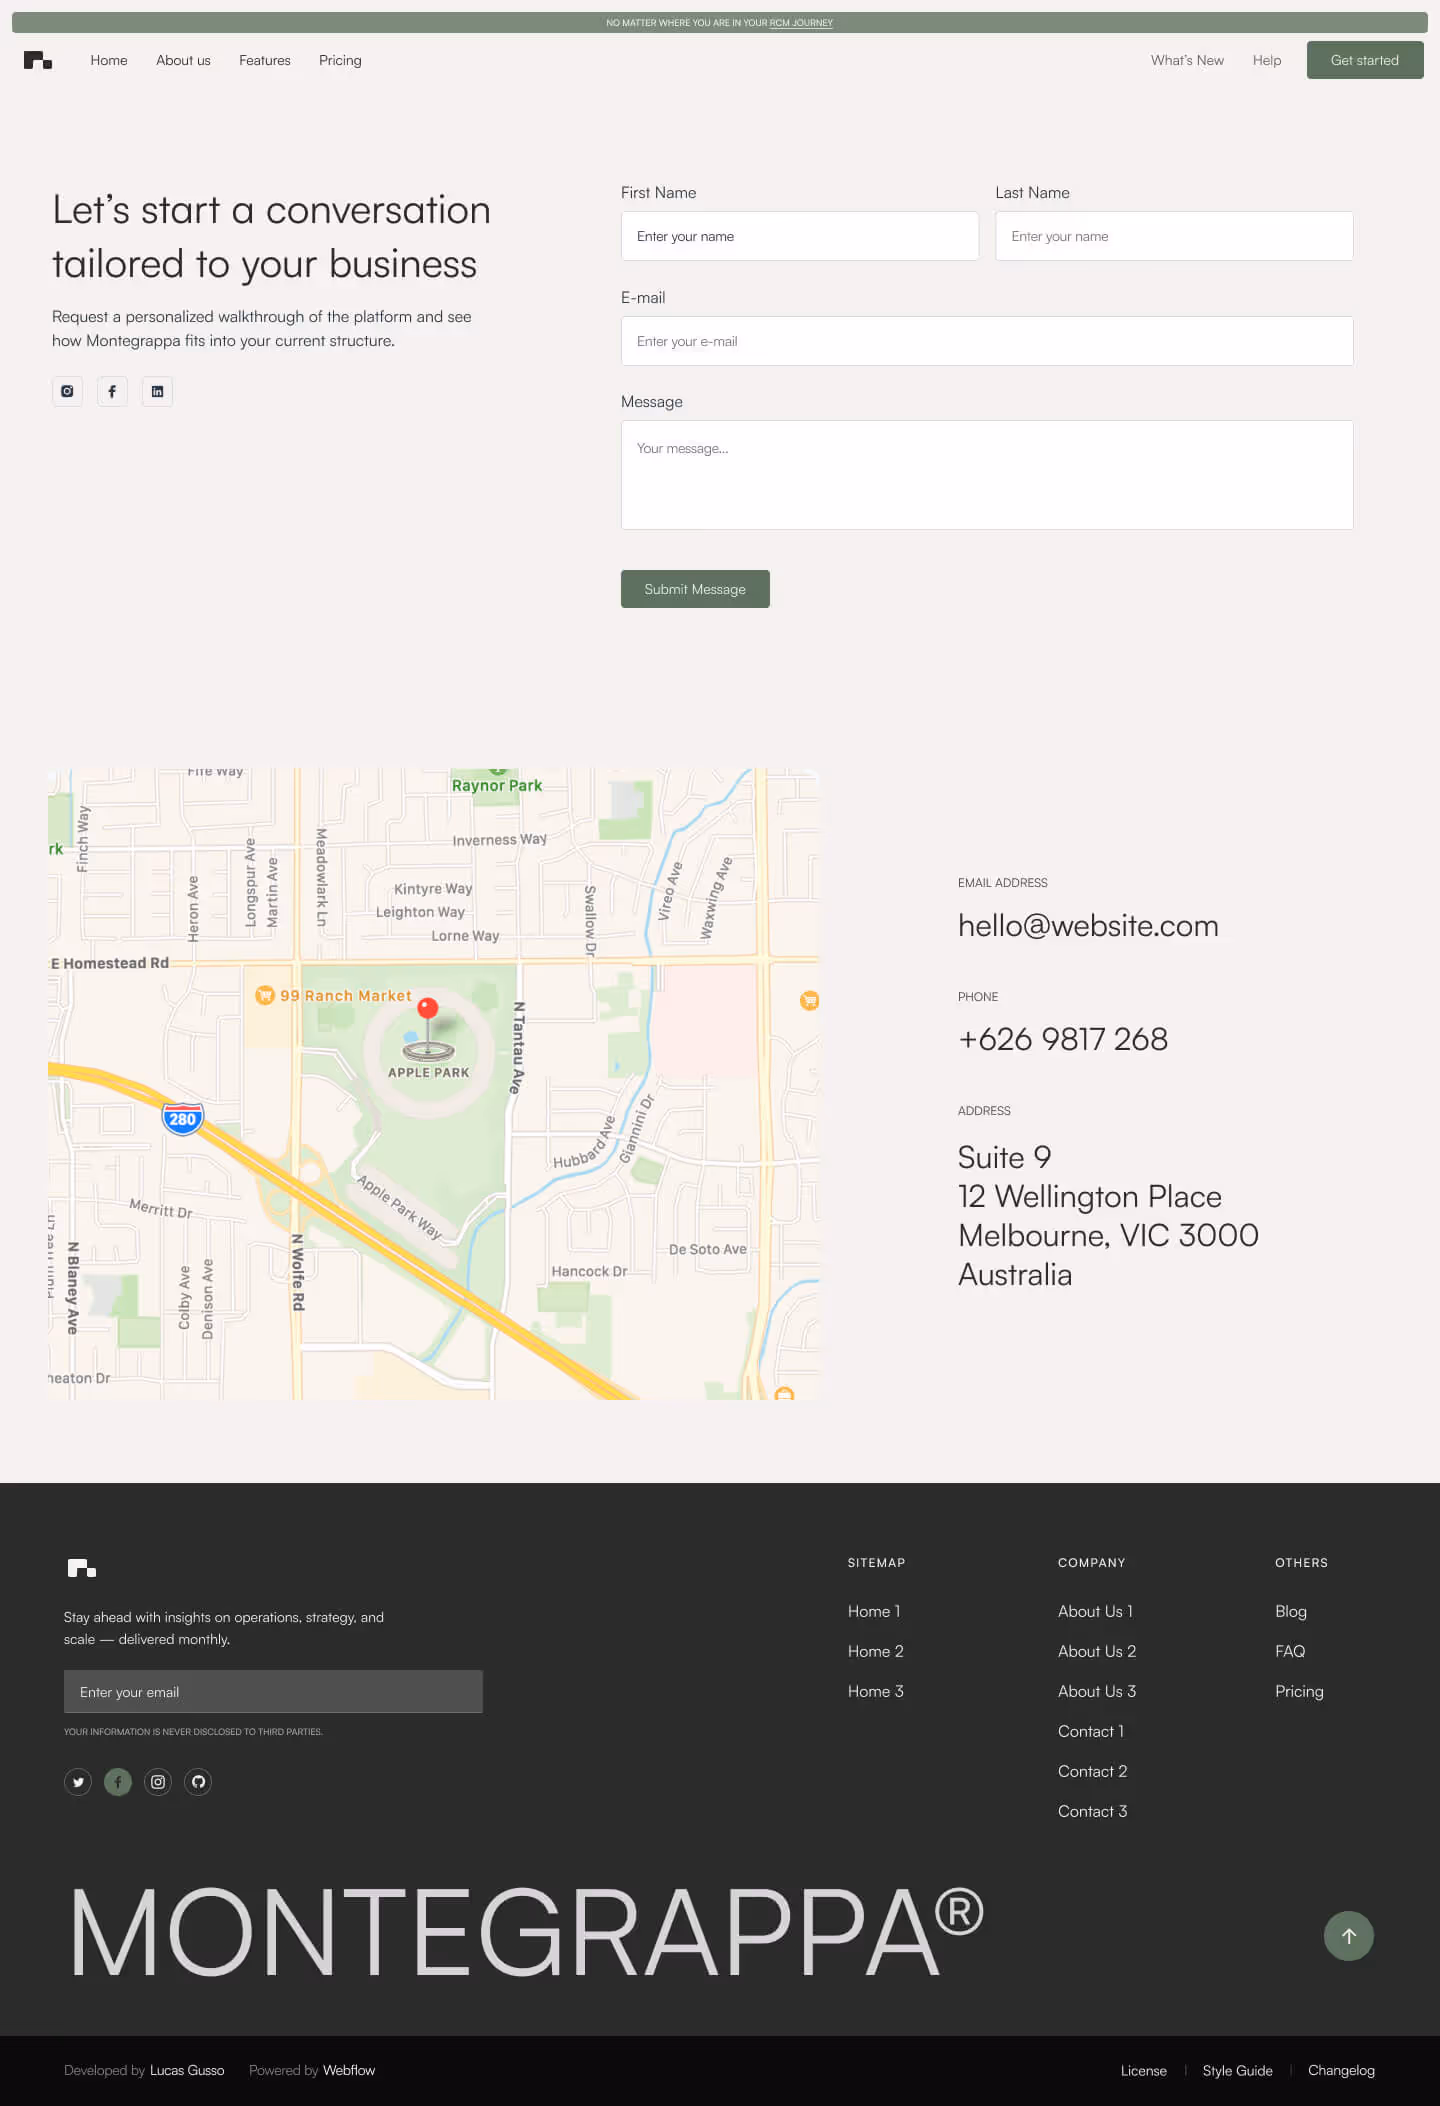Open What's New in the navigation
Image resolution: width=1440 pixels, height=2106 pixels.
[1187, 60]
